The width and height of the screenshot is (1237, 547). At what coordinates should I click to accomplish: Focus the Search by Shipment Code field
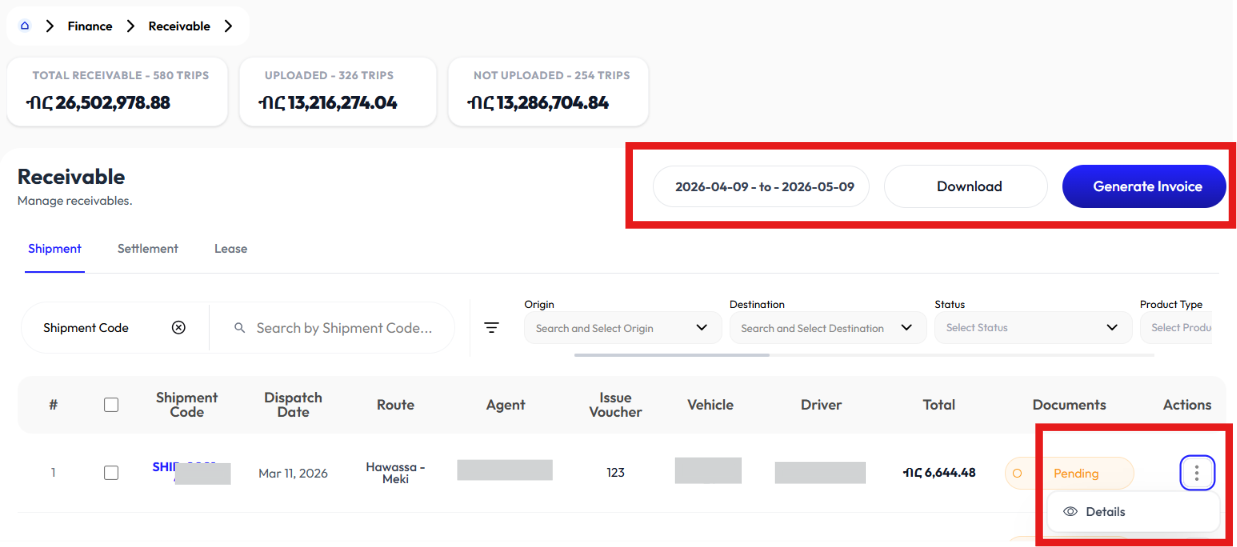click(344, 327)
